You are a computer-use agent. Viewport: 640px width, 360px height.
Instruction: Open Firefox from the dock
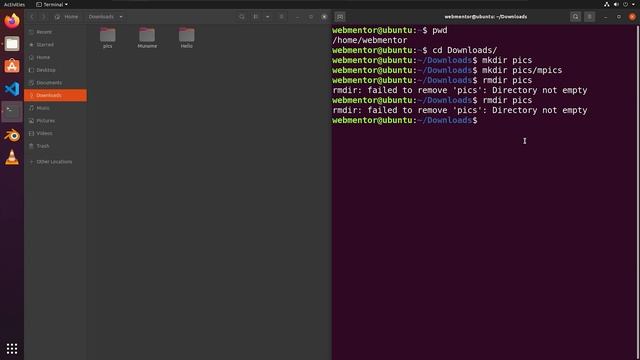point(12,20)
